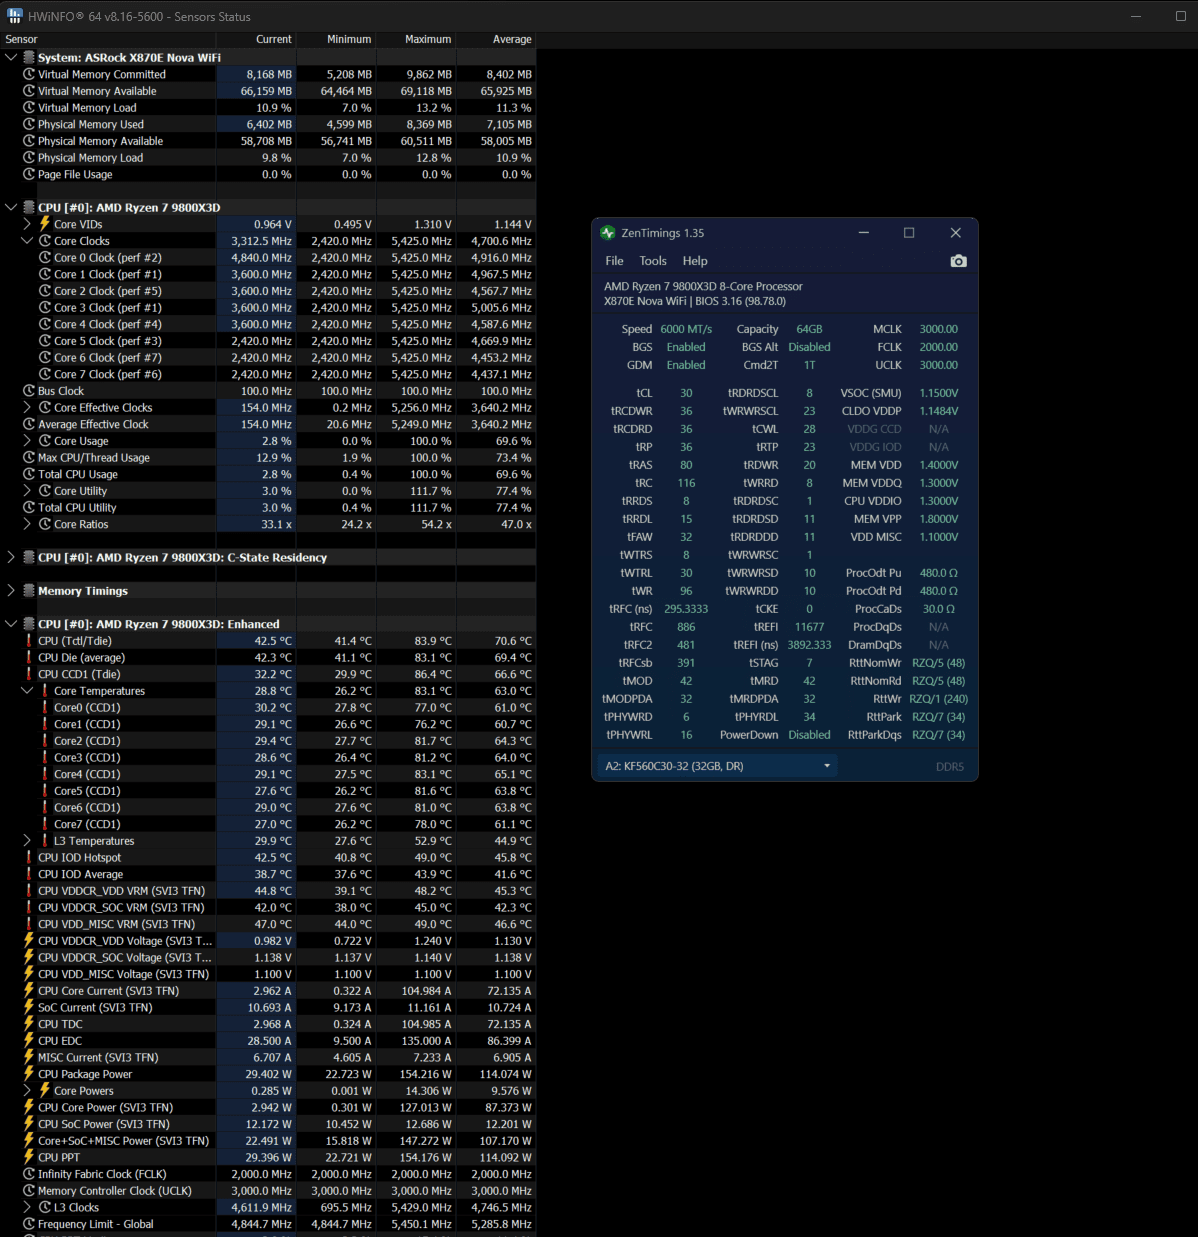Click the lightning icon beside CPU EDC
Image resolution: width=1198 pixels, height=1237 pixels.
tap(29, 1041)
